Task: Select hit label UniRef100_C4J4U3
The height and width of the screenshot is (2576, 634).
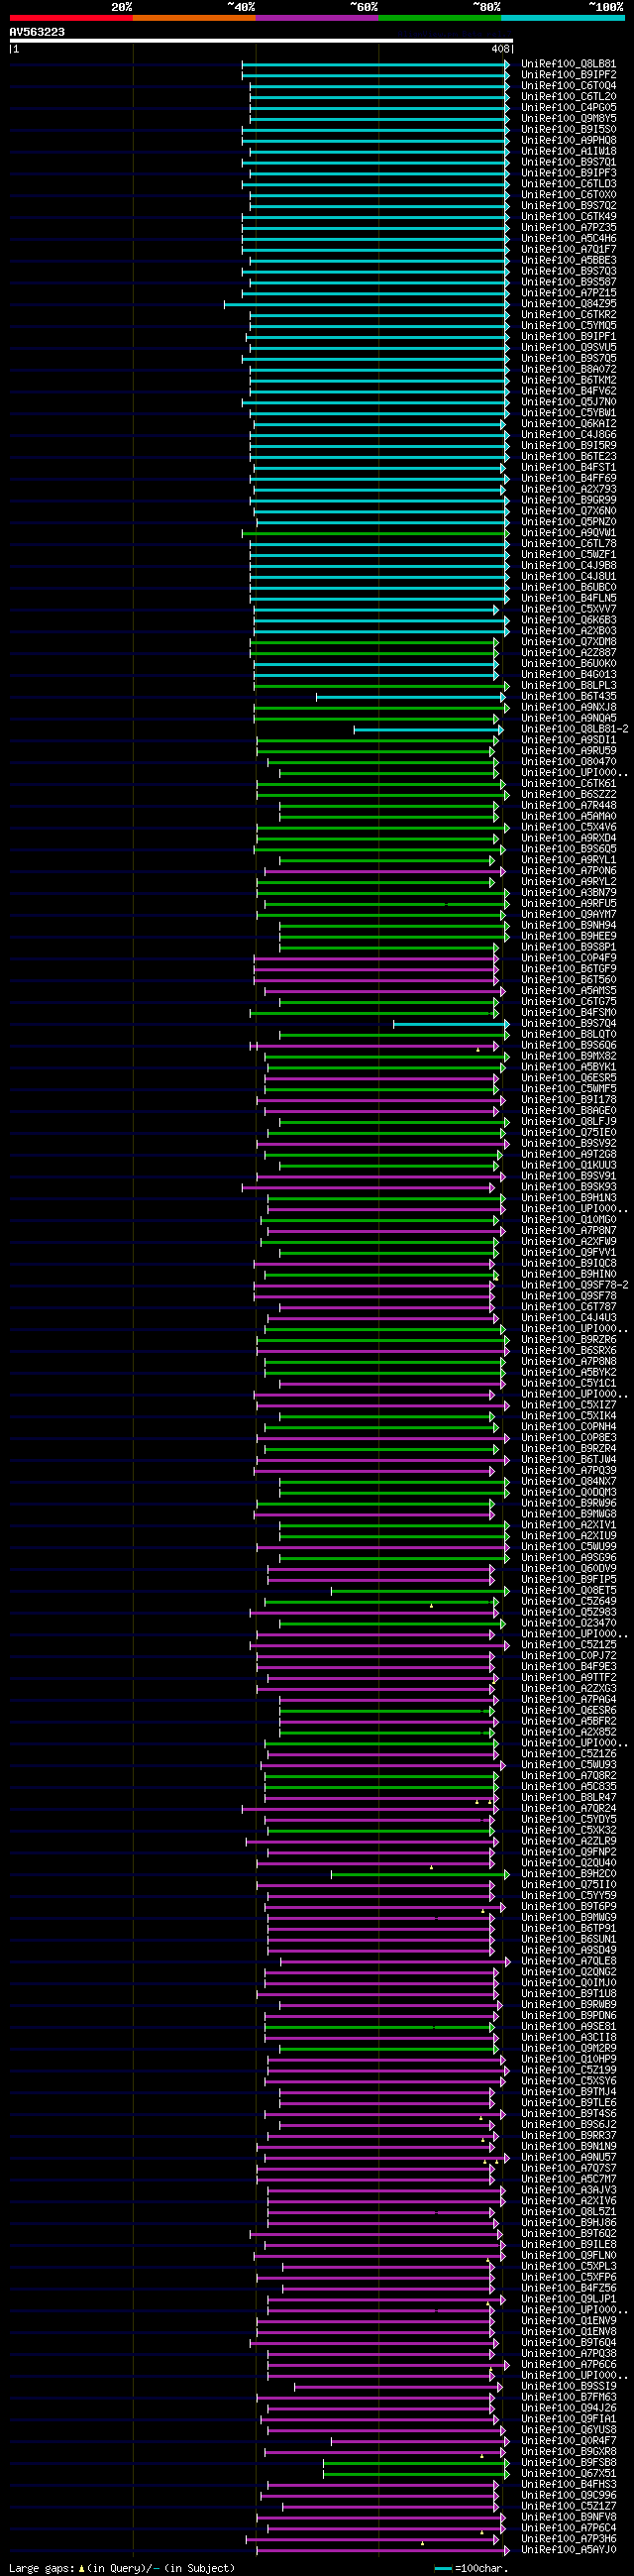Action: coord(569,1318)
